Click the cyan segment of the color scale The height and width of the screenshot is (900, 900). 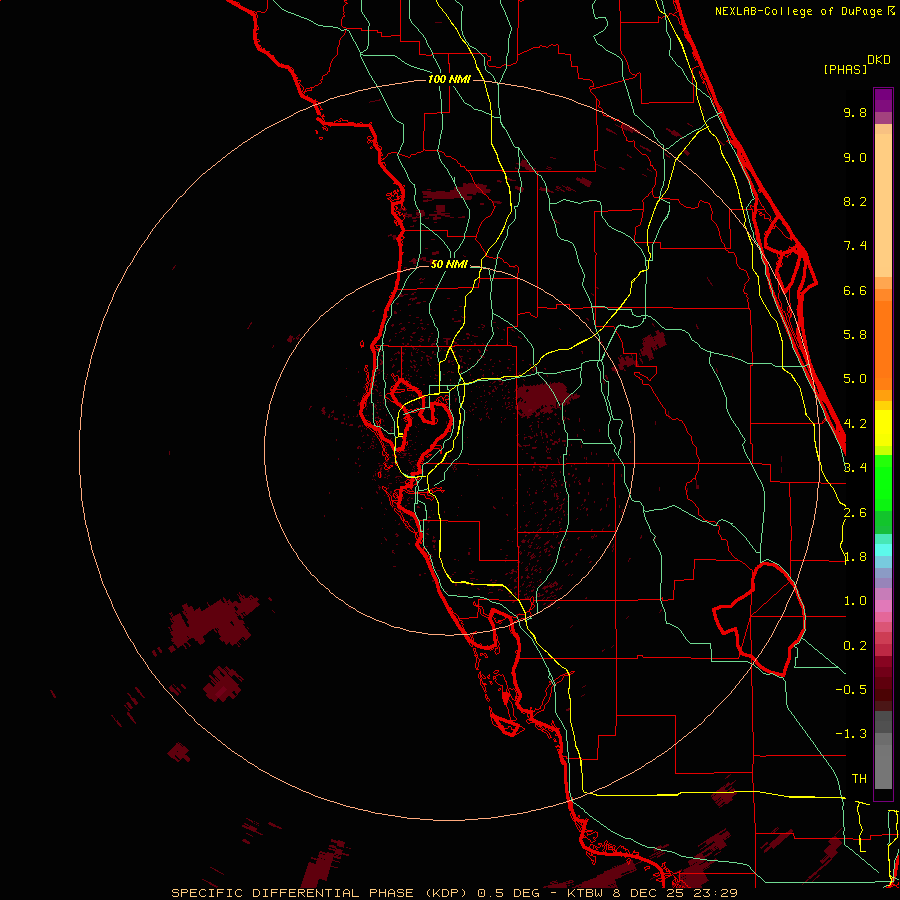click(x=883, y=549)
